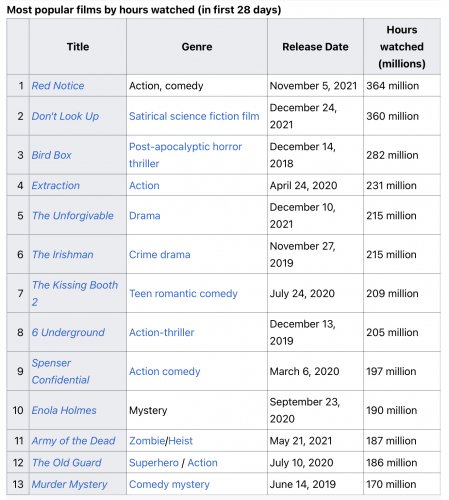Follow the Enola Holmes link

[64, 410]
